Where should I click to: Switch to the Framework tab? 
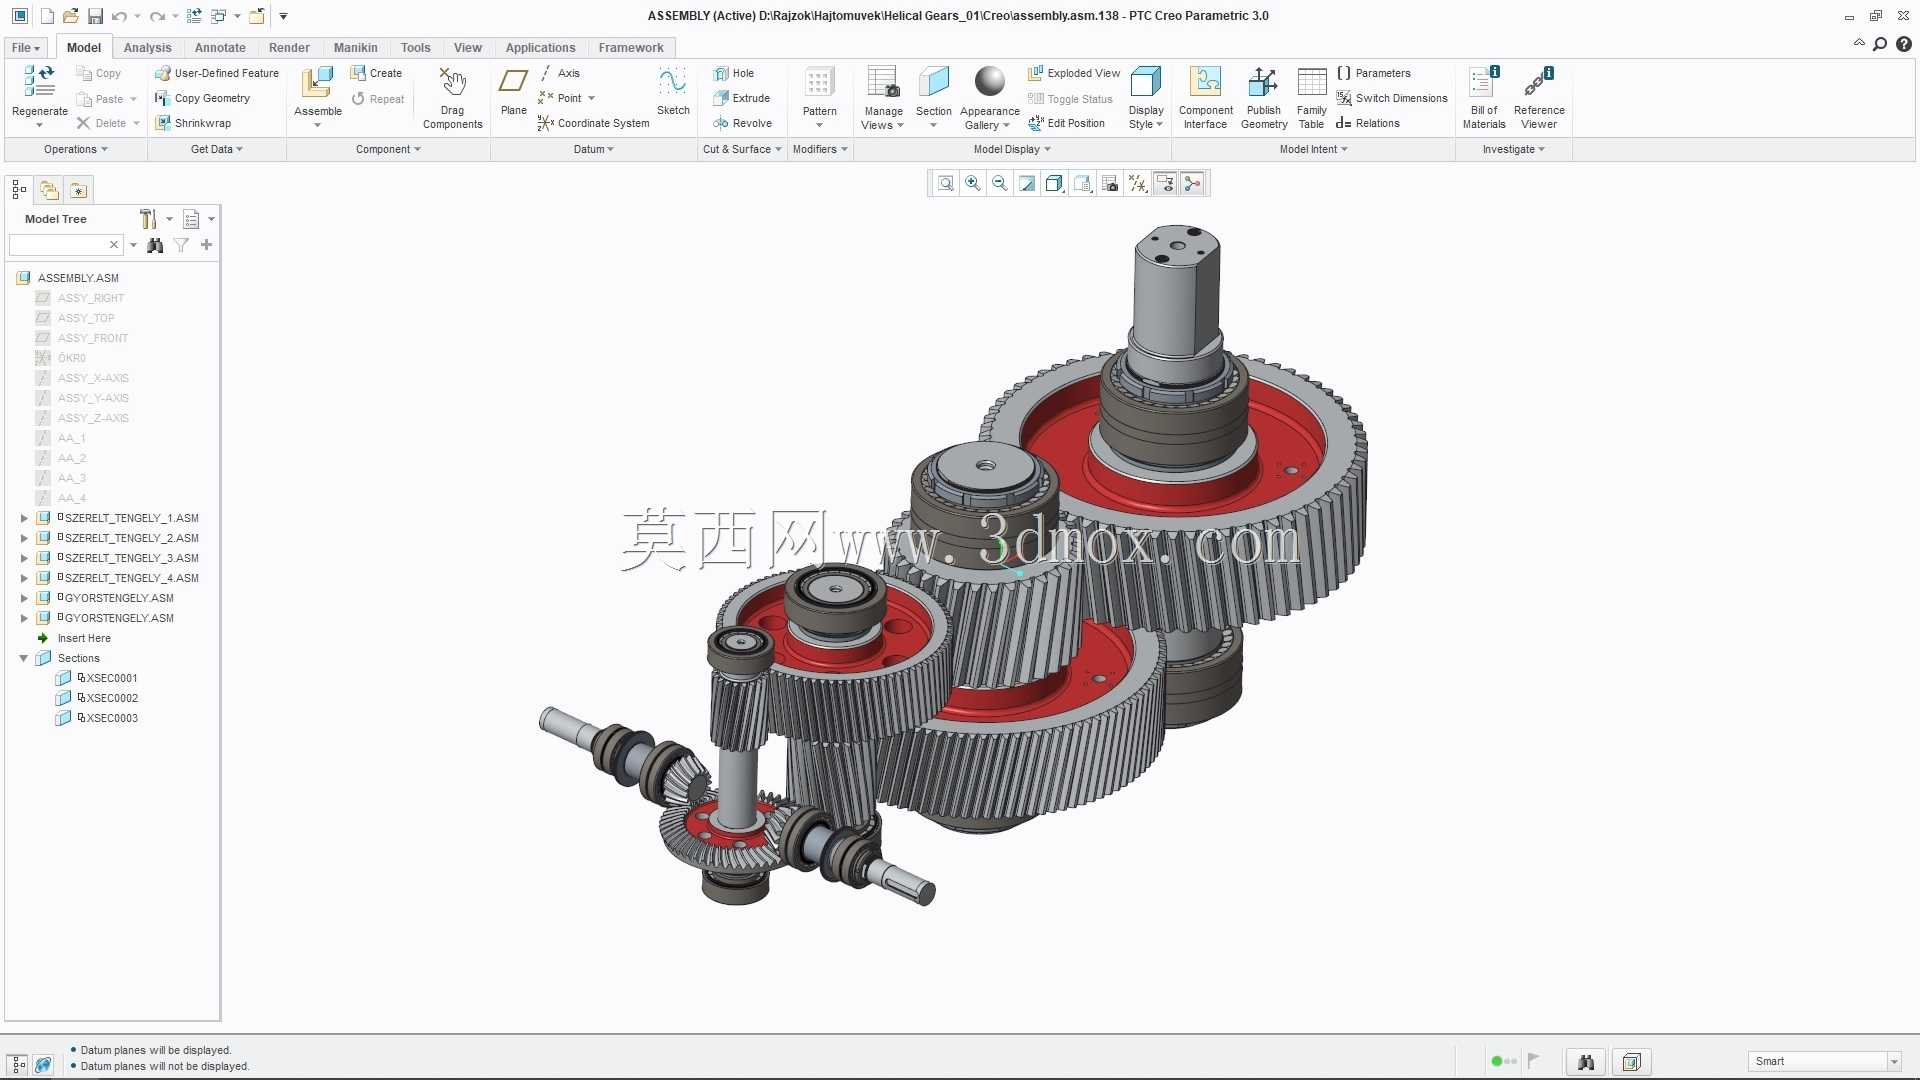pos(631,48)
